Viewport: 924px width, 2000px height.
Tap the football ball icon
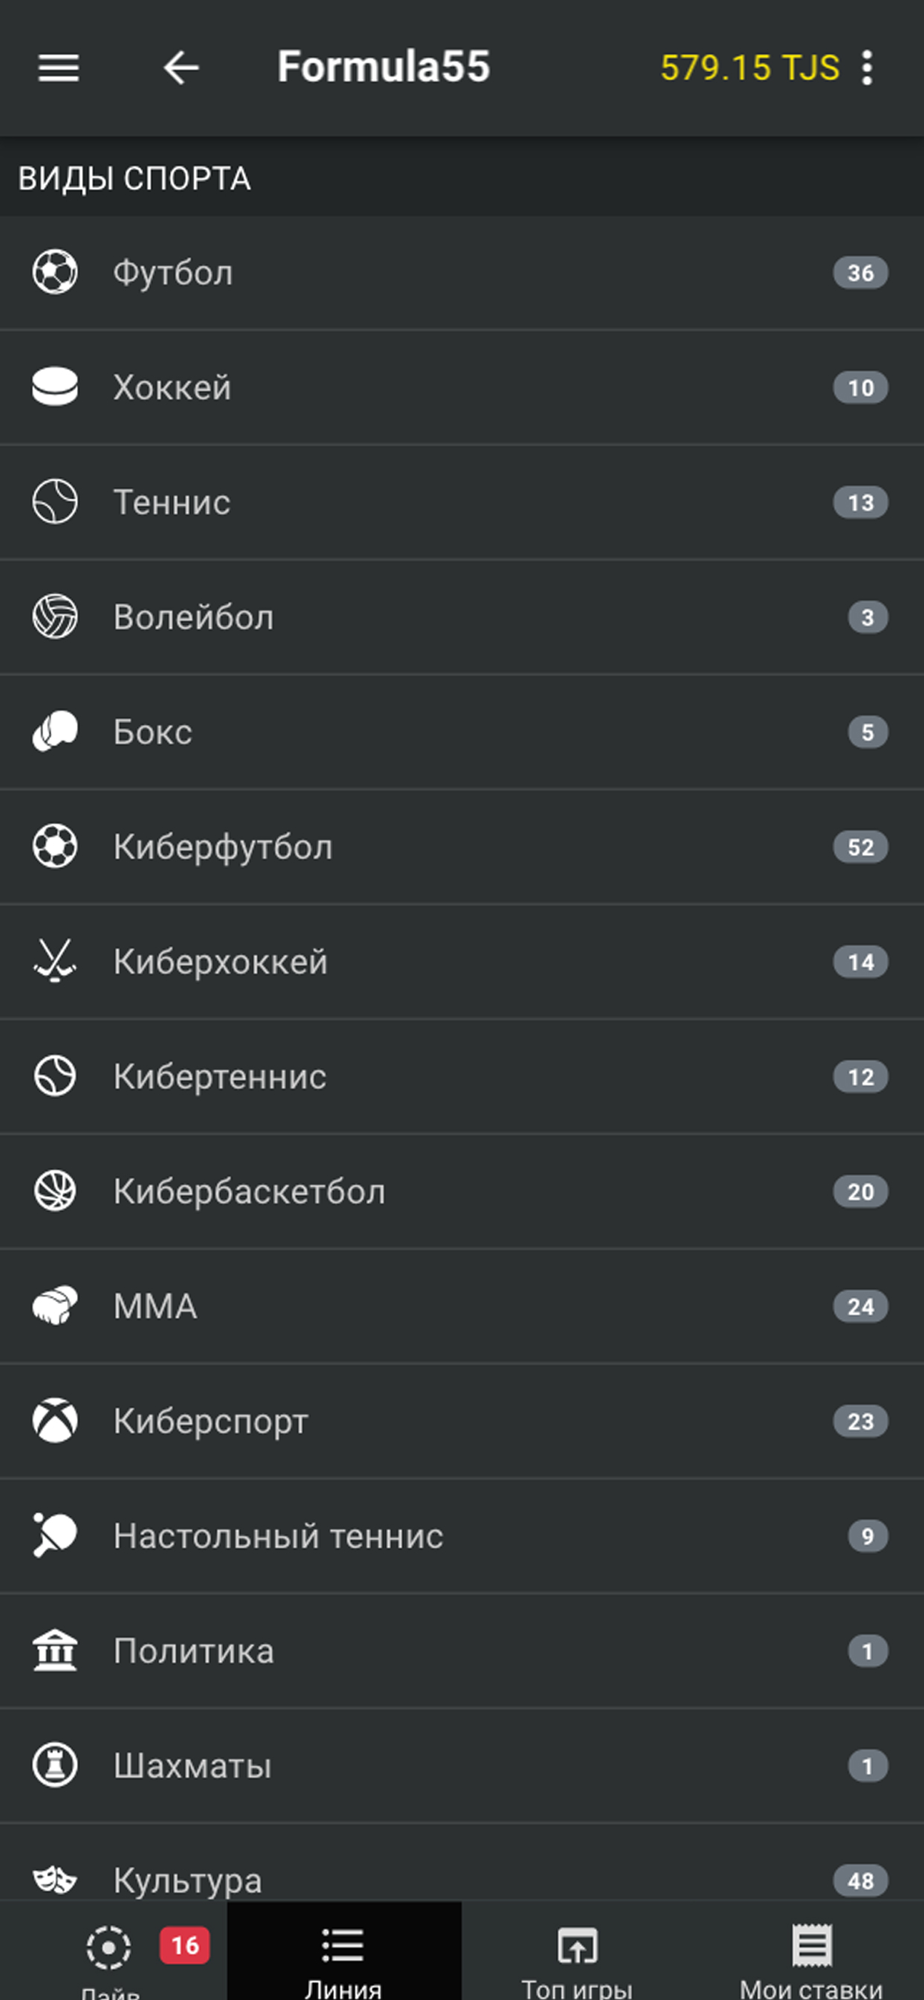[55, 272]
